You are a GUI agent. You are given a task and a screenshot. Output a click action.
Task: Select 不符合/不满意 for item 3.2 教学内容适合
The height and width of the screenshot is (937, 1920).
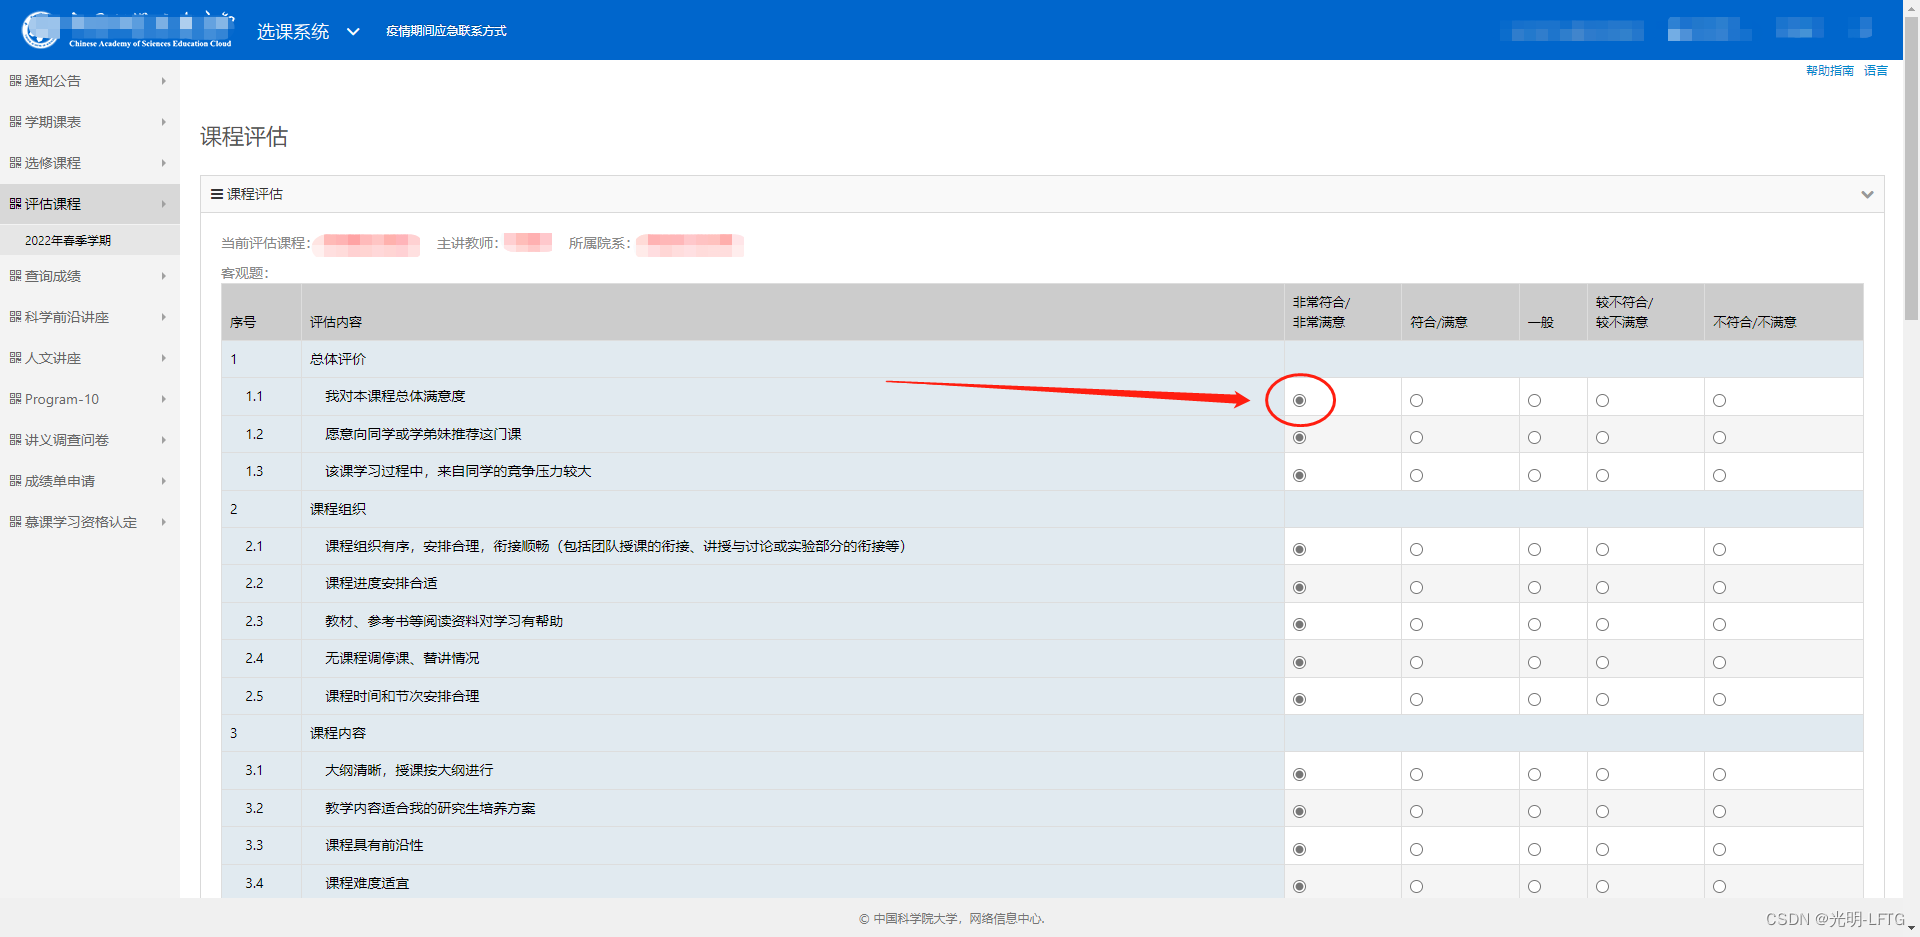point(1719,812)
